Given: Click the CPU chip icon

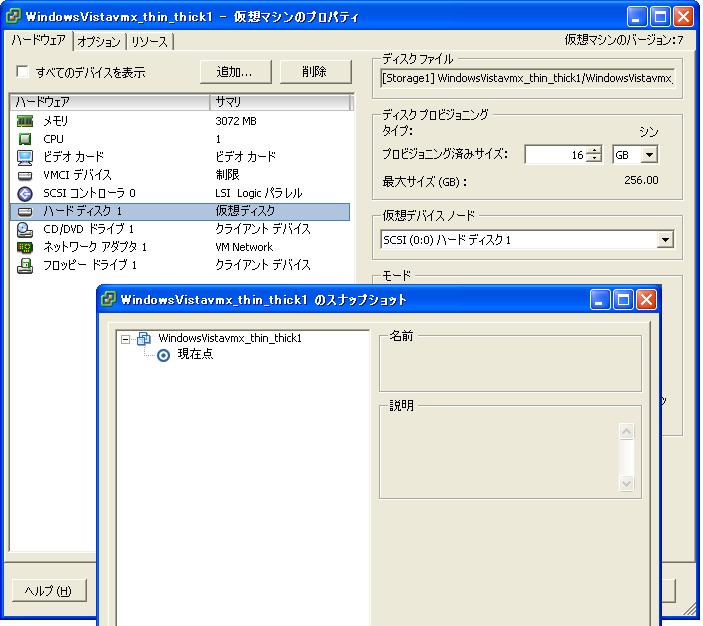Looking at the screenshot, I should click(x=25, y=139).
